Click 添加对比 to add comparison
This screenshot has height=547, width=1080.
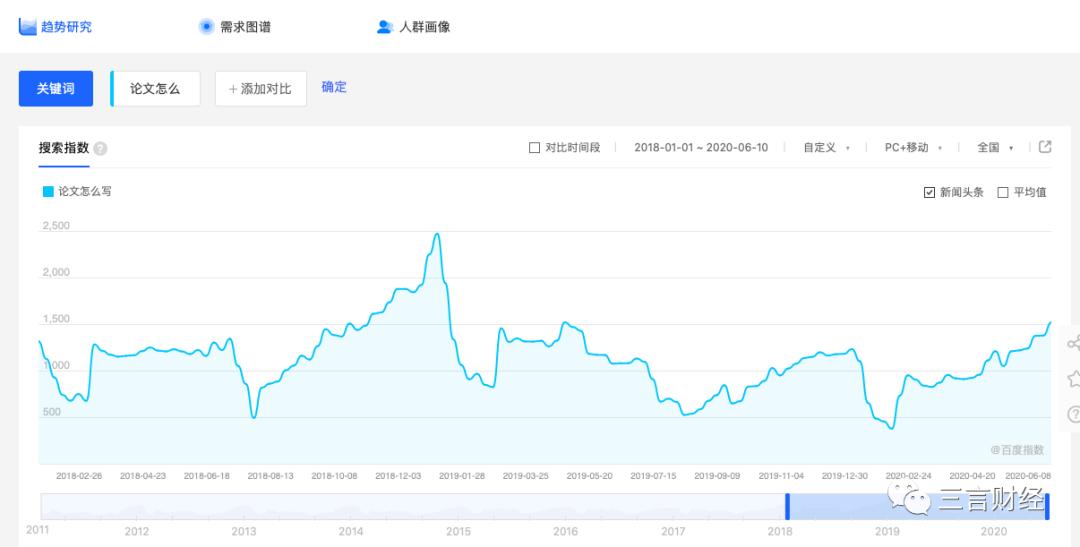pos(260,89)
